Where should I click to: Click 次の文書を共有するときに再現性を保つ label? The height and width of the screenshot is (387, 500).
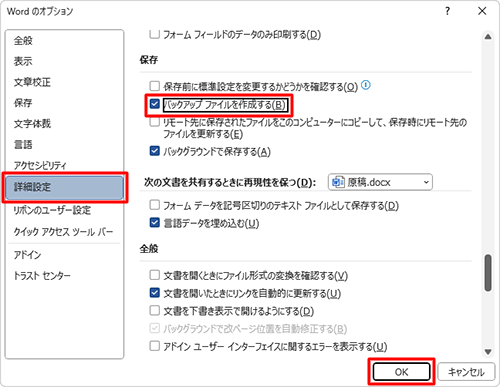point(230,182)
